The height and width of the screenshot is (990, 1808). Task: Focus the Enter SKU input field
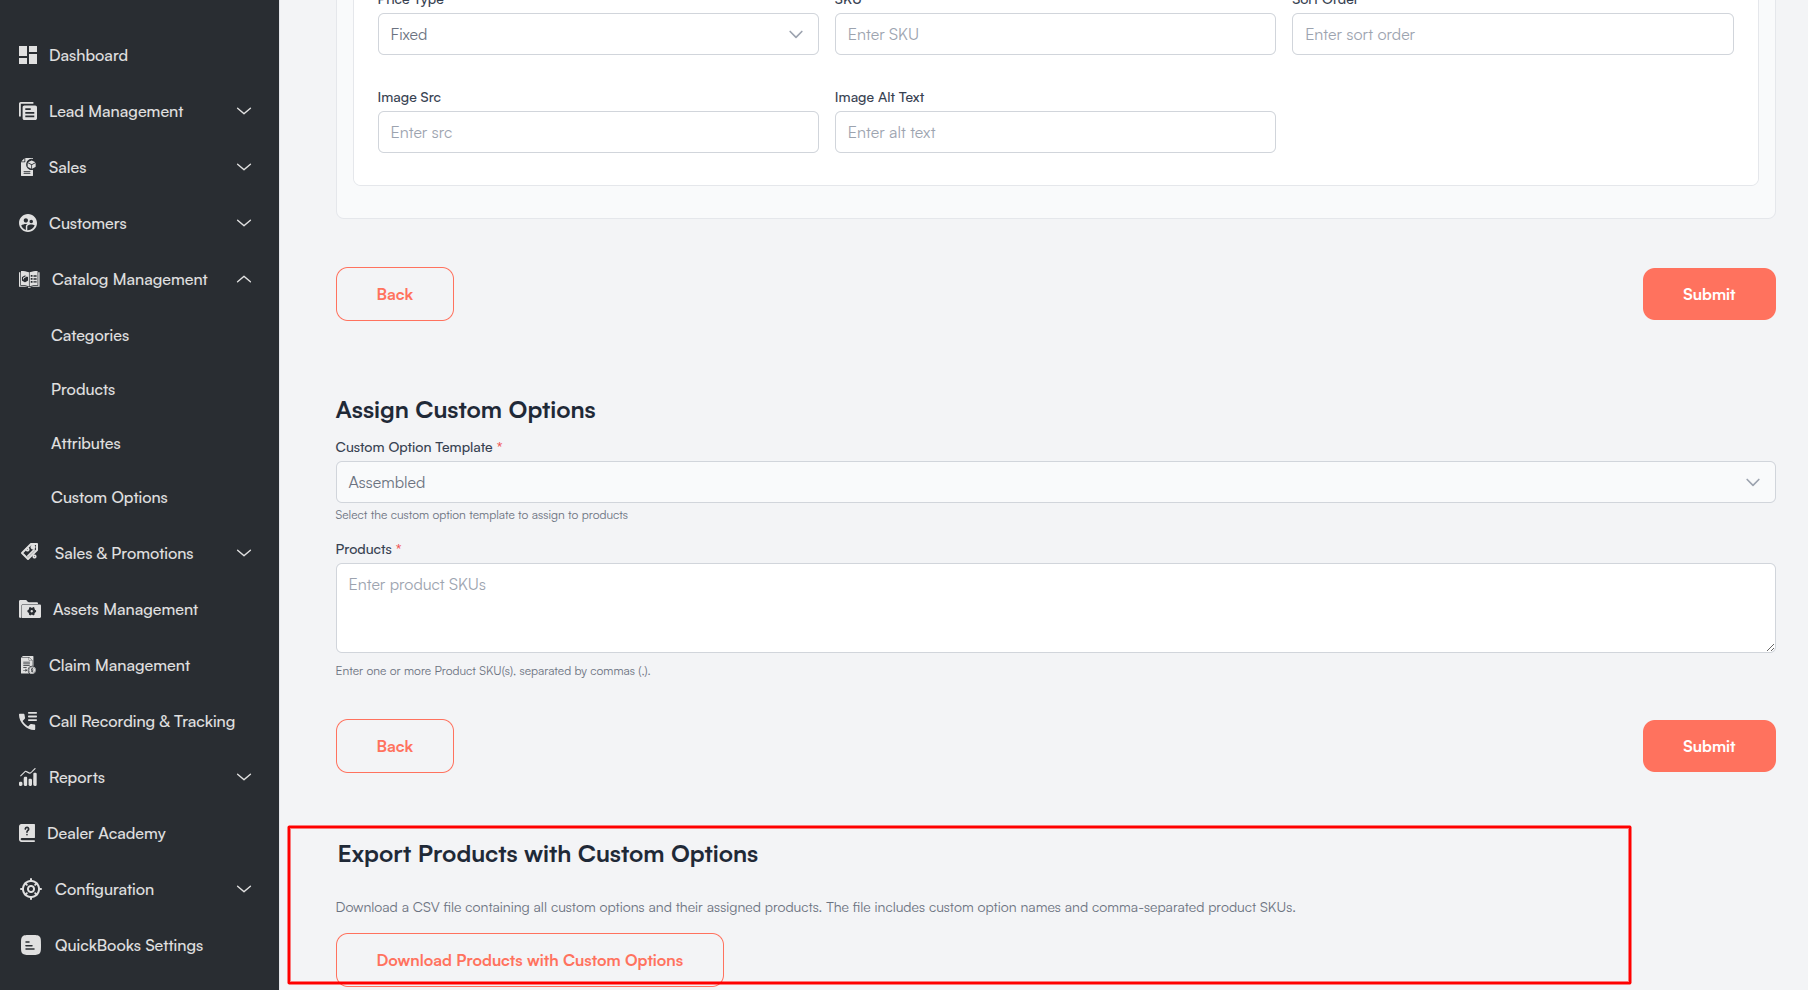[1055, 34]
